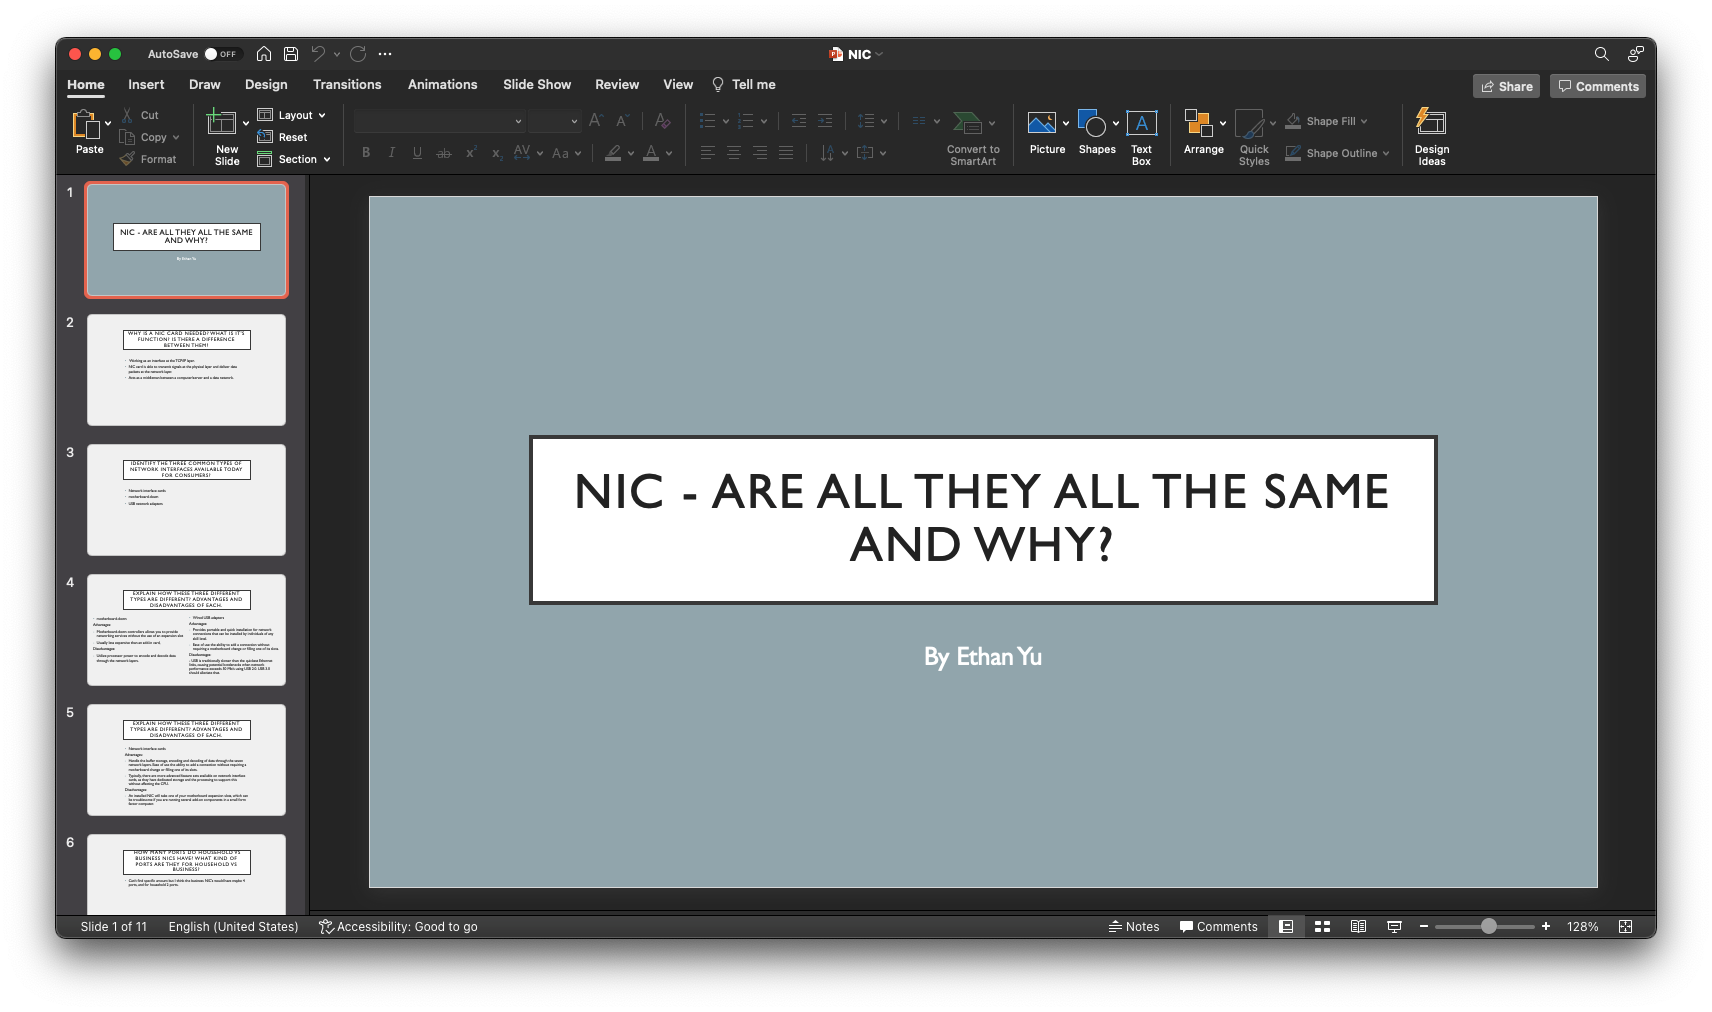This screenshot has height=1012, width=1712.
Task: Open the font name combo box
Action: click(439, 121)
